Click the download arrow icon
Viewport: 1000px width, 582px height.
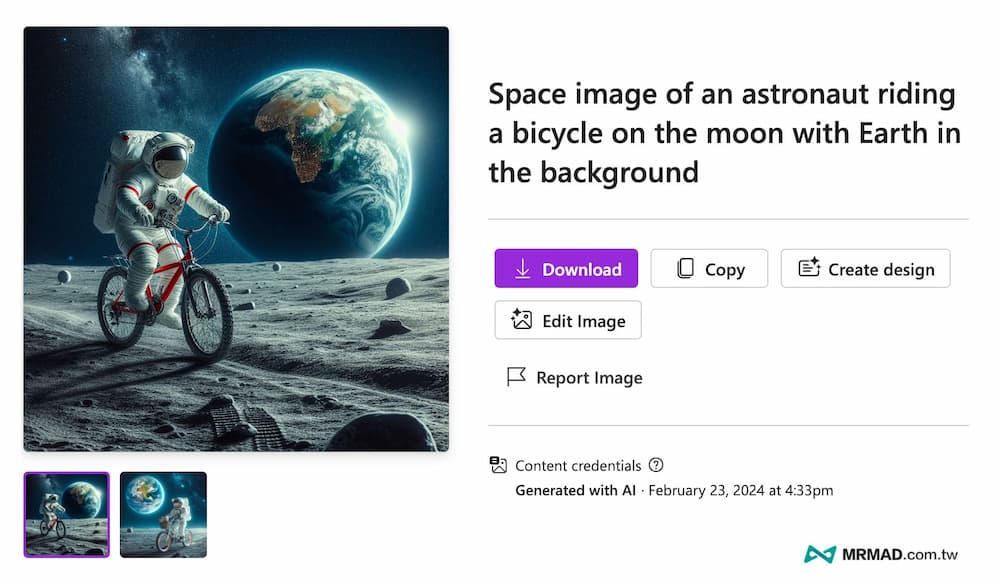click(x=522, y=269)
